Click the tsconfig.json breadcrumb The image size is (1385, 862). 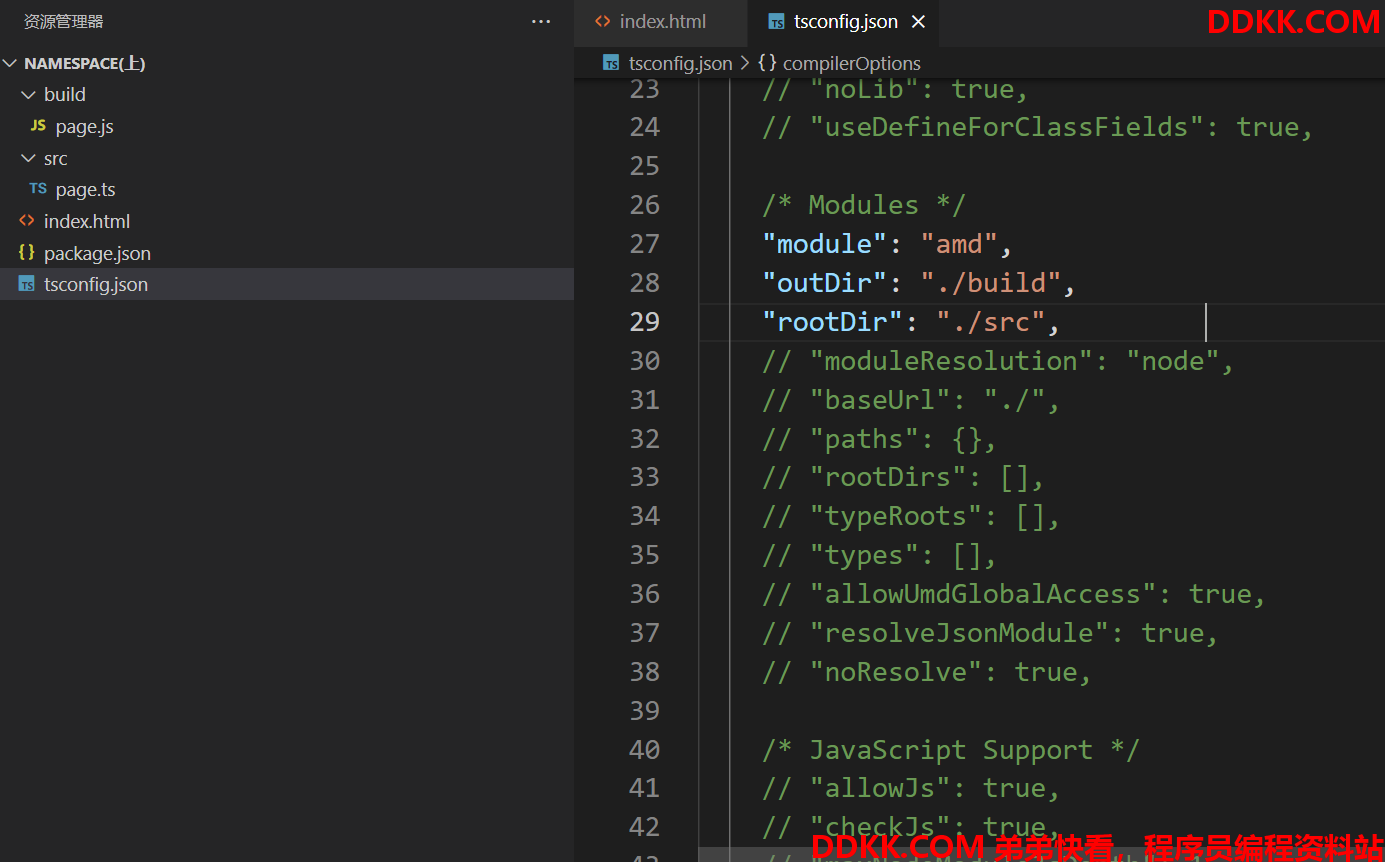tap(680, 63)
